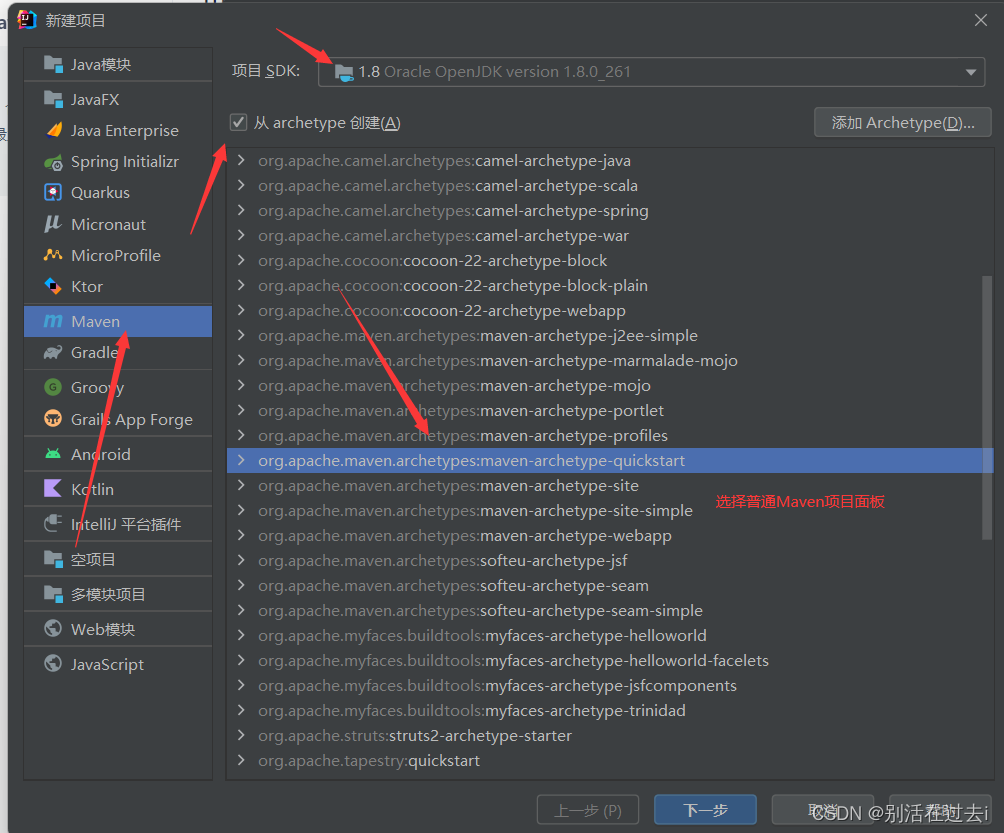1004x833 pixels.
Task: Click the 上一步 (P) button
Action: (x=588, y=811)
